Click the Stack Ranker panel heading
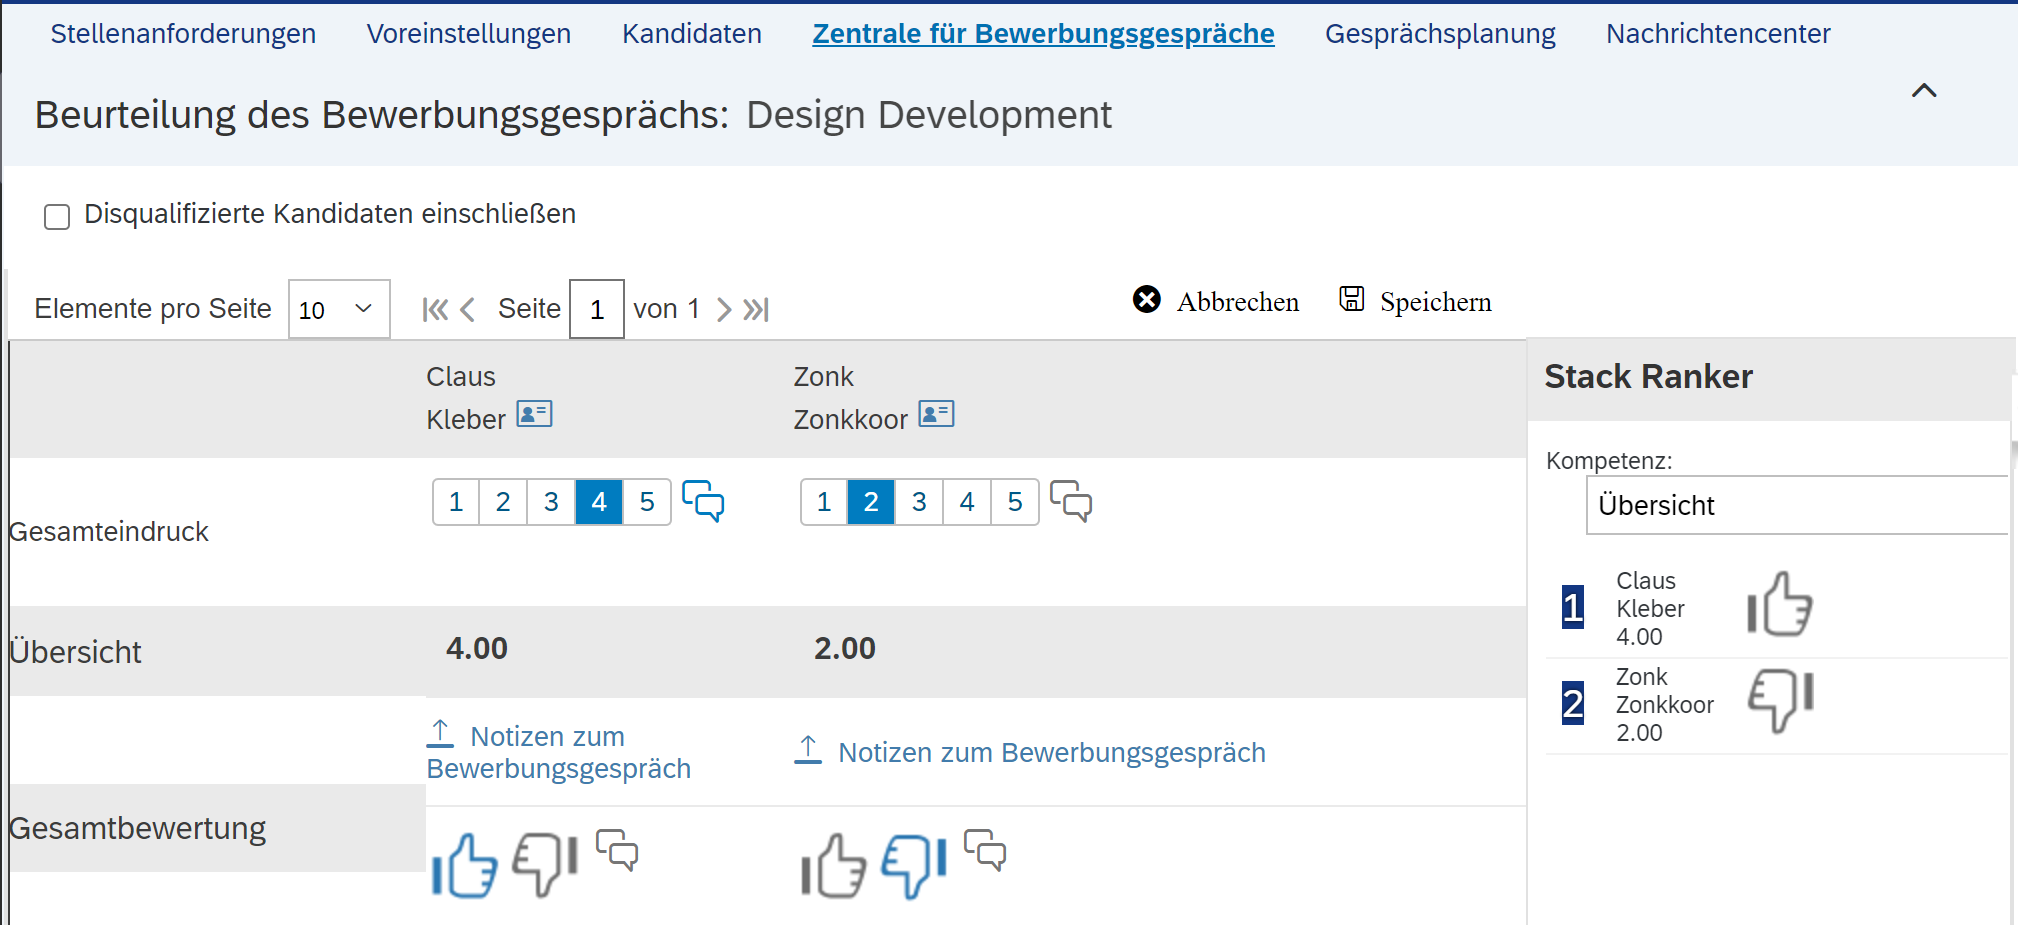The width and height of the screenshot is (2018, 925). coord(1648,376)
